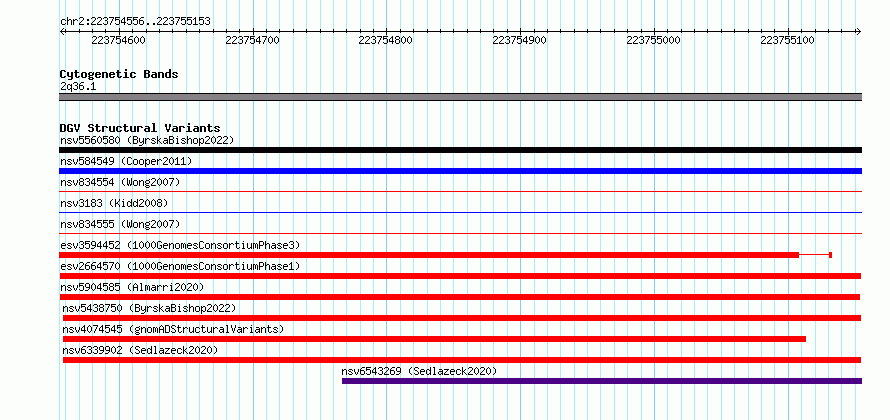Open variant nsv3183 (Kidd2008) label
This screenshot has width=890, height=420.
[114, 203]
